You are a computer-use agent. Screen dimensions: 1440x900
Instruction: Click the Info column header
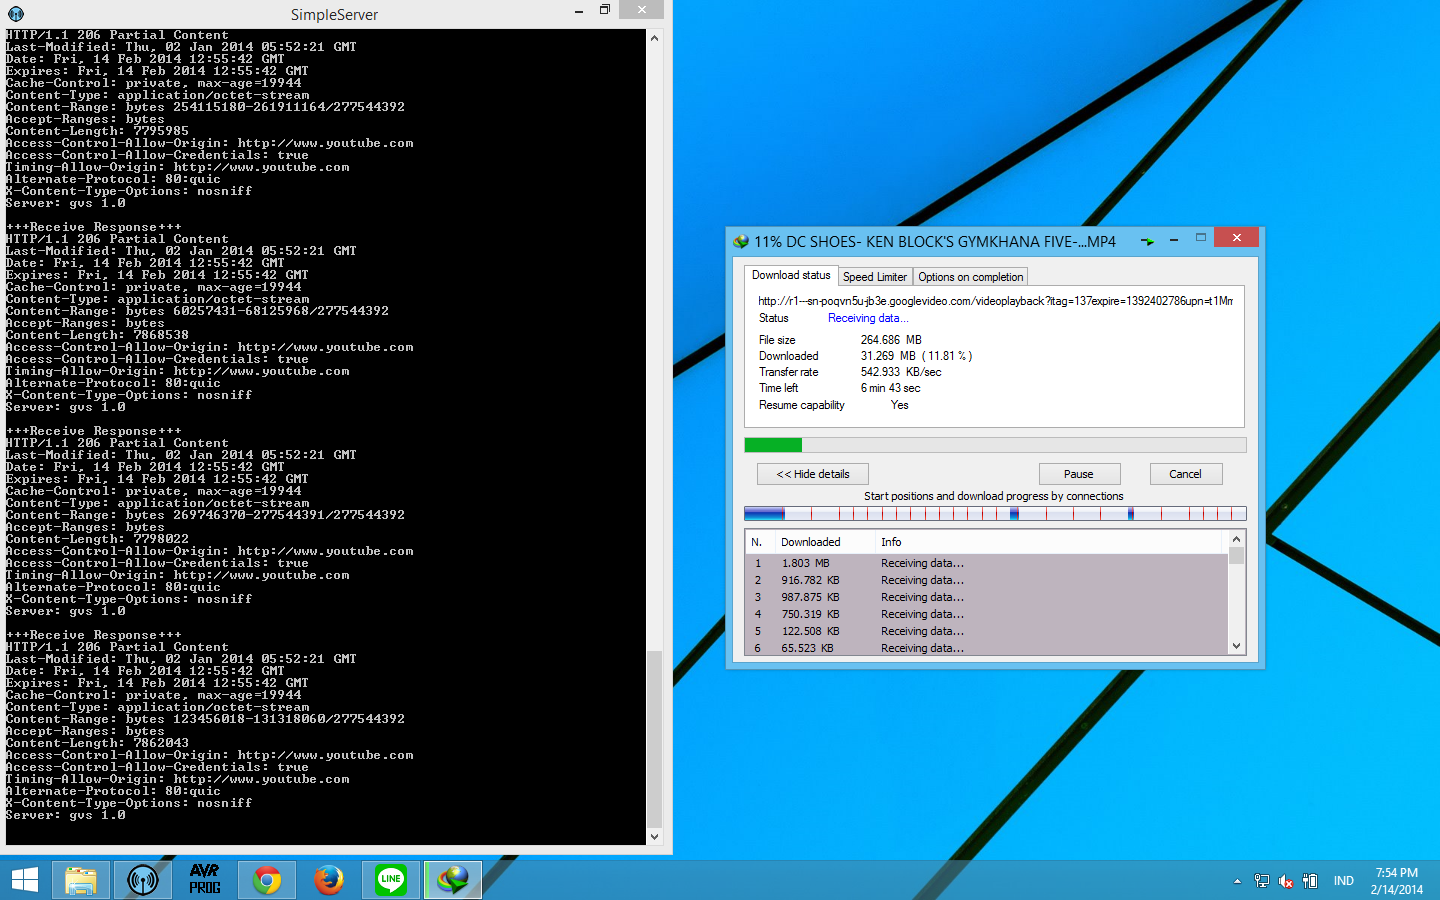1049,542
